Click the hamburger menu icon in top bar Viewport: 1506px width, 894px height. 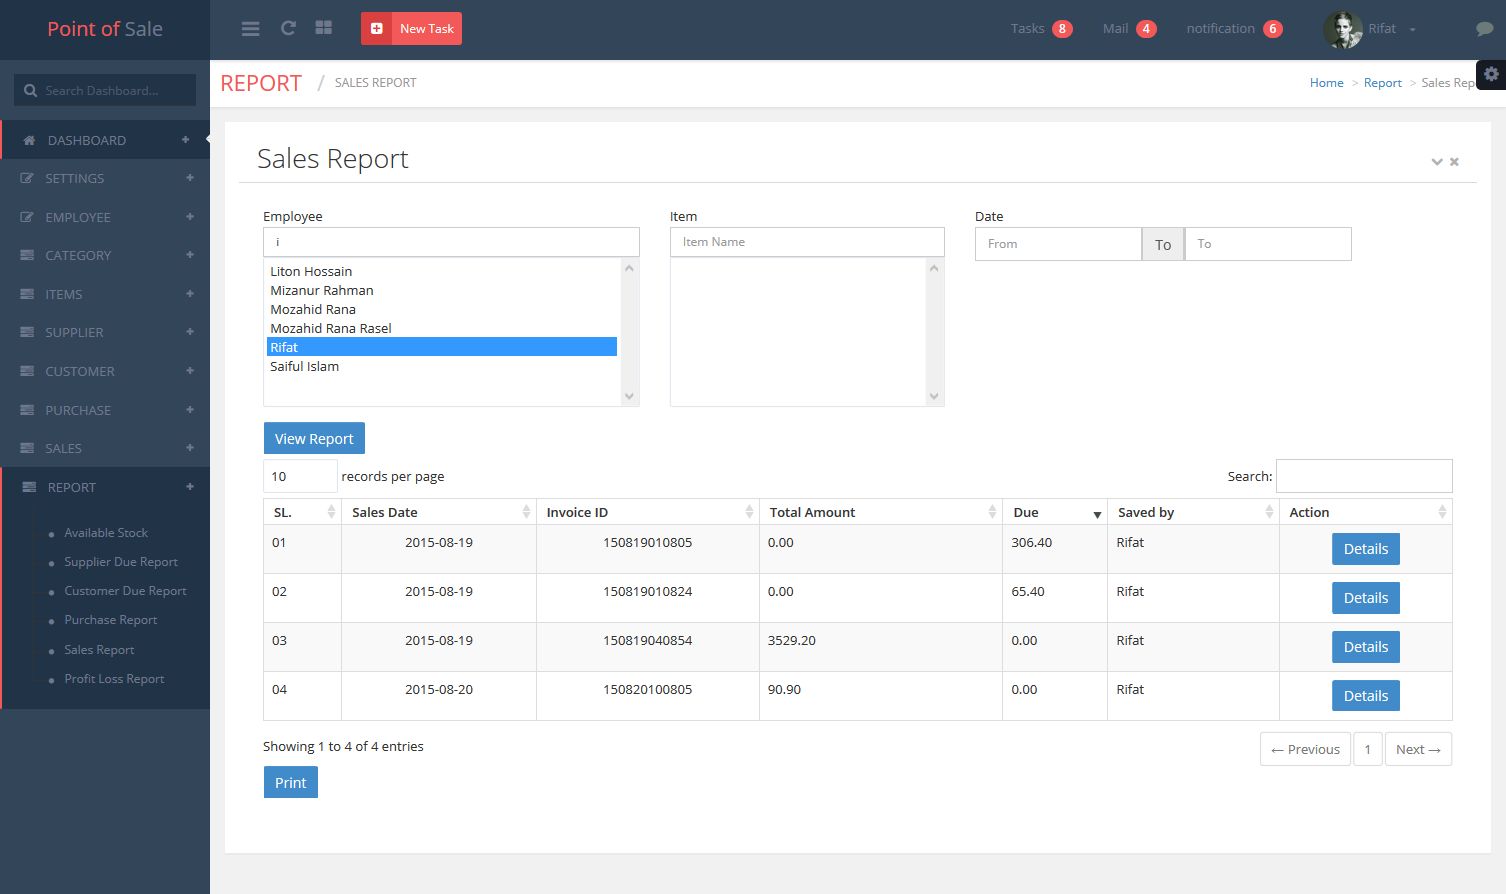[250, 29]
